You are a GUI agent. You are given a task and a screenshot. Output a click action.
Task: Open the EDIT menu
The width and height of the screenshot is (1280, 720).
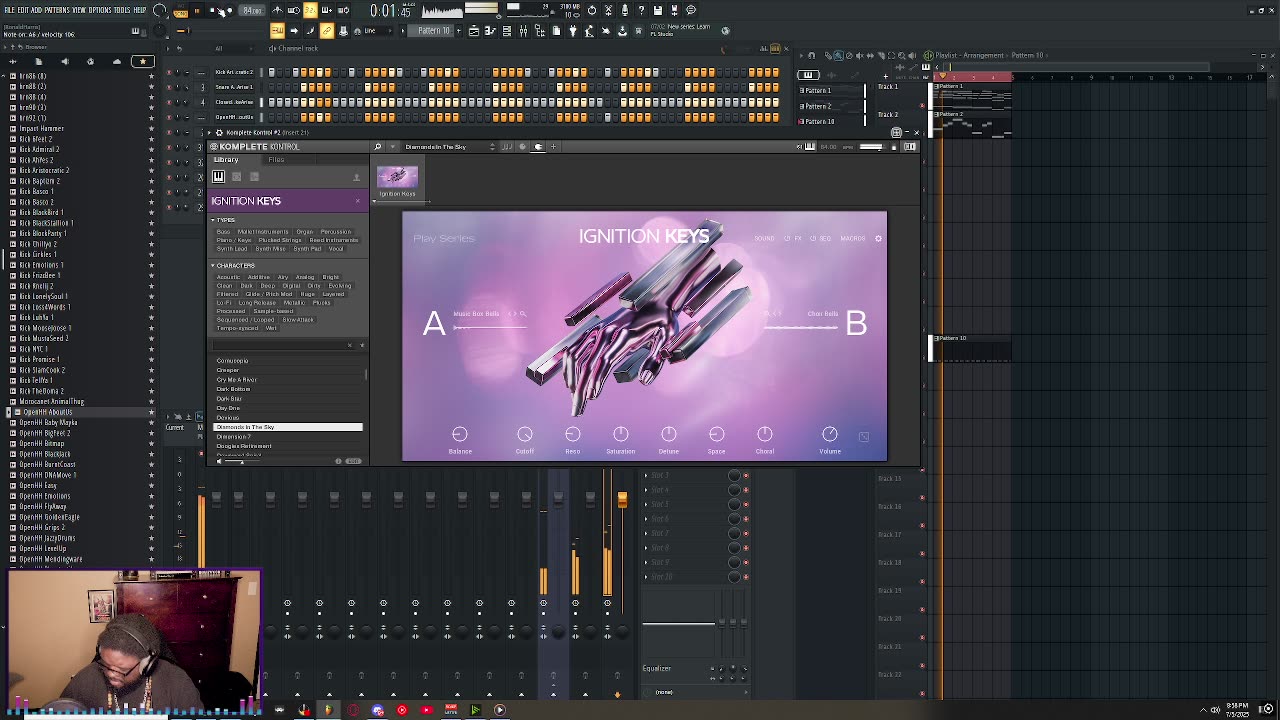tap(23, 10)
